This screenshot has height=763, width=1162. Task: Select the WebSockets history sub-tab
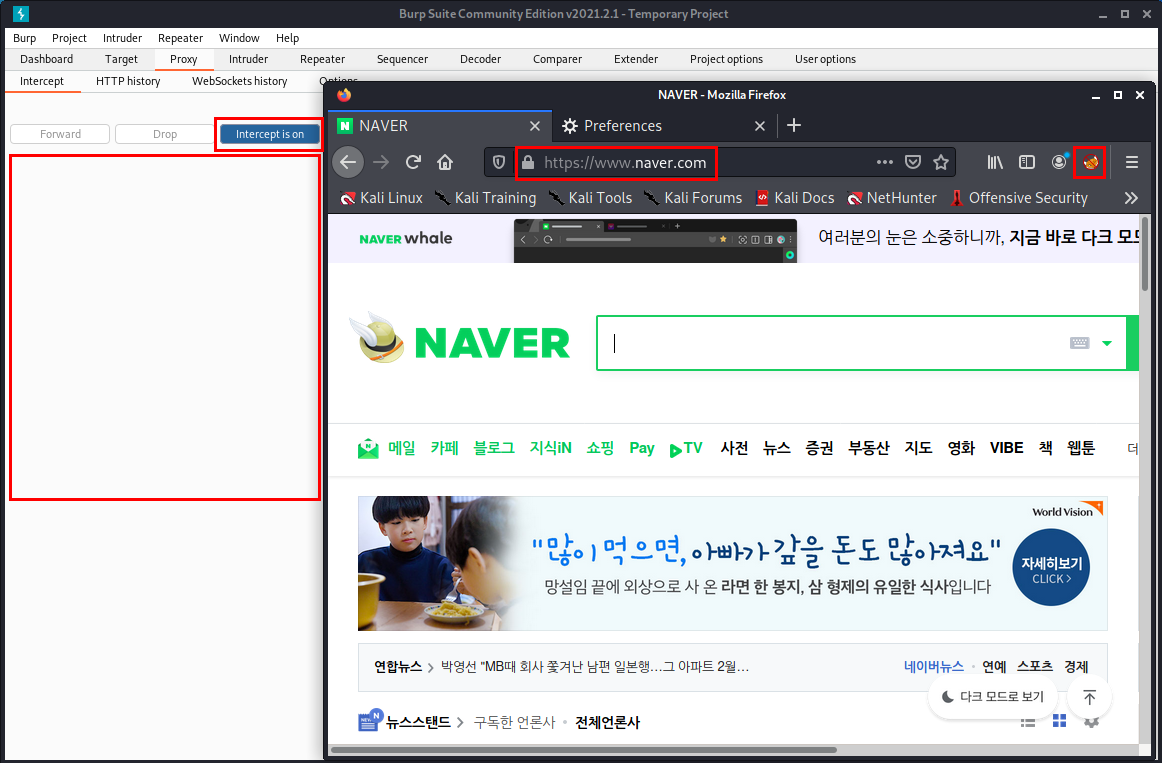[x=239, y=81]
